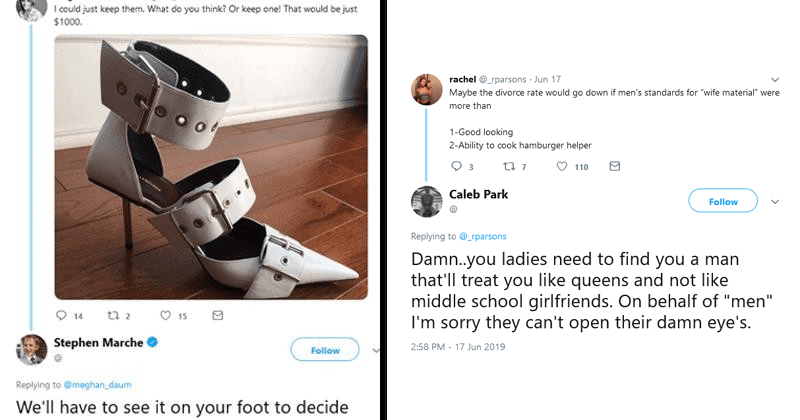Open rachel's profile picture
Viewport: 800px width, 420px height.
click(x=427, y=88)
